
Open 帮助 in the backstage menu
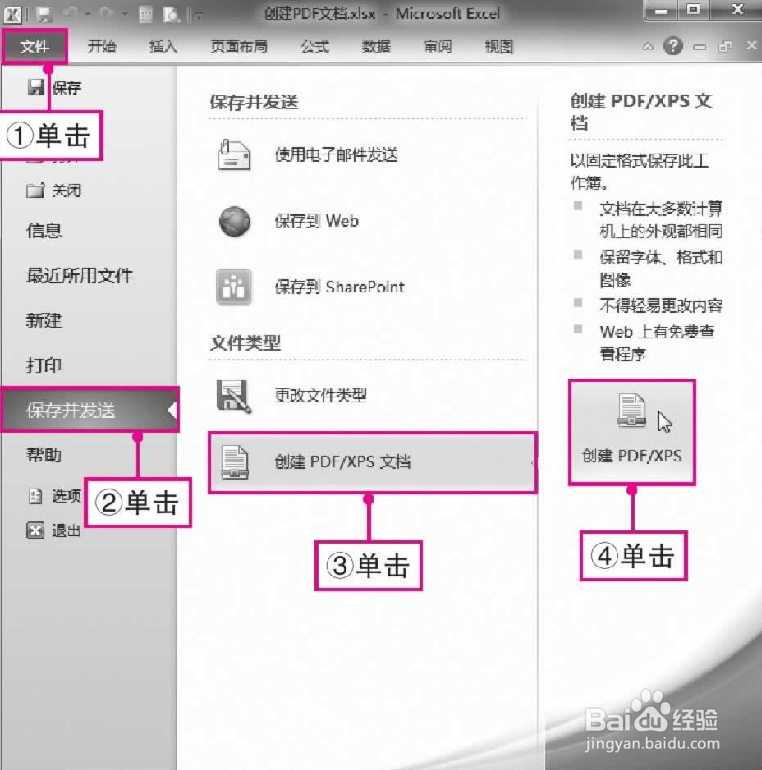[x=44, y=455]
